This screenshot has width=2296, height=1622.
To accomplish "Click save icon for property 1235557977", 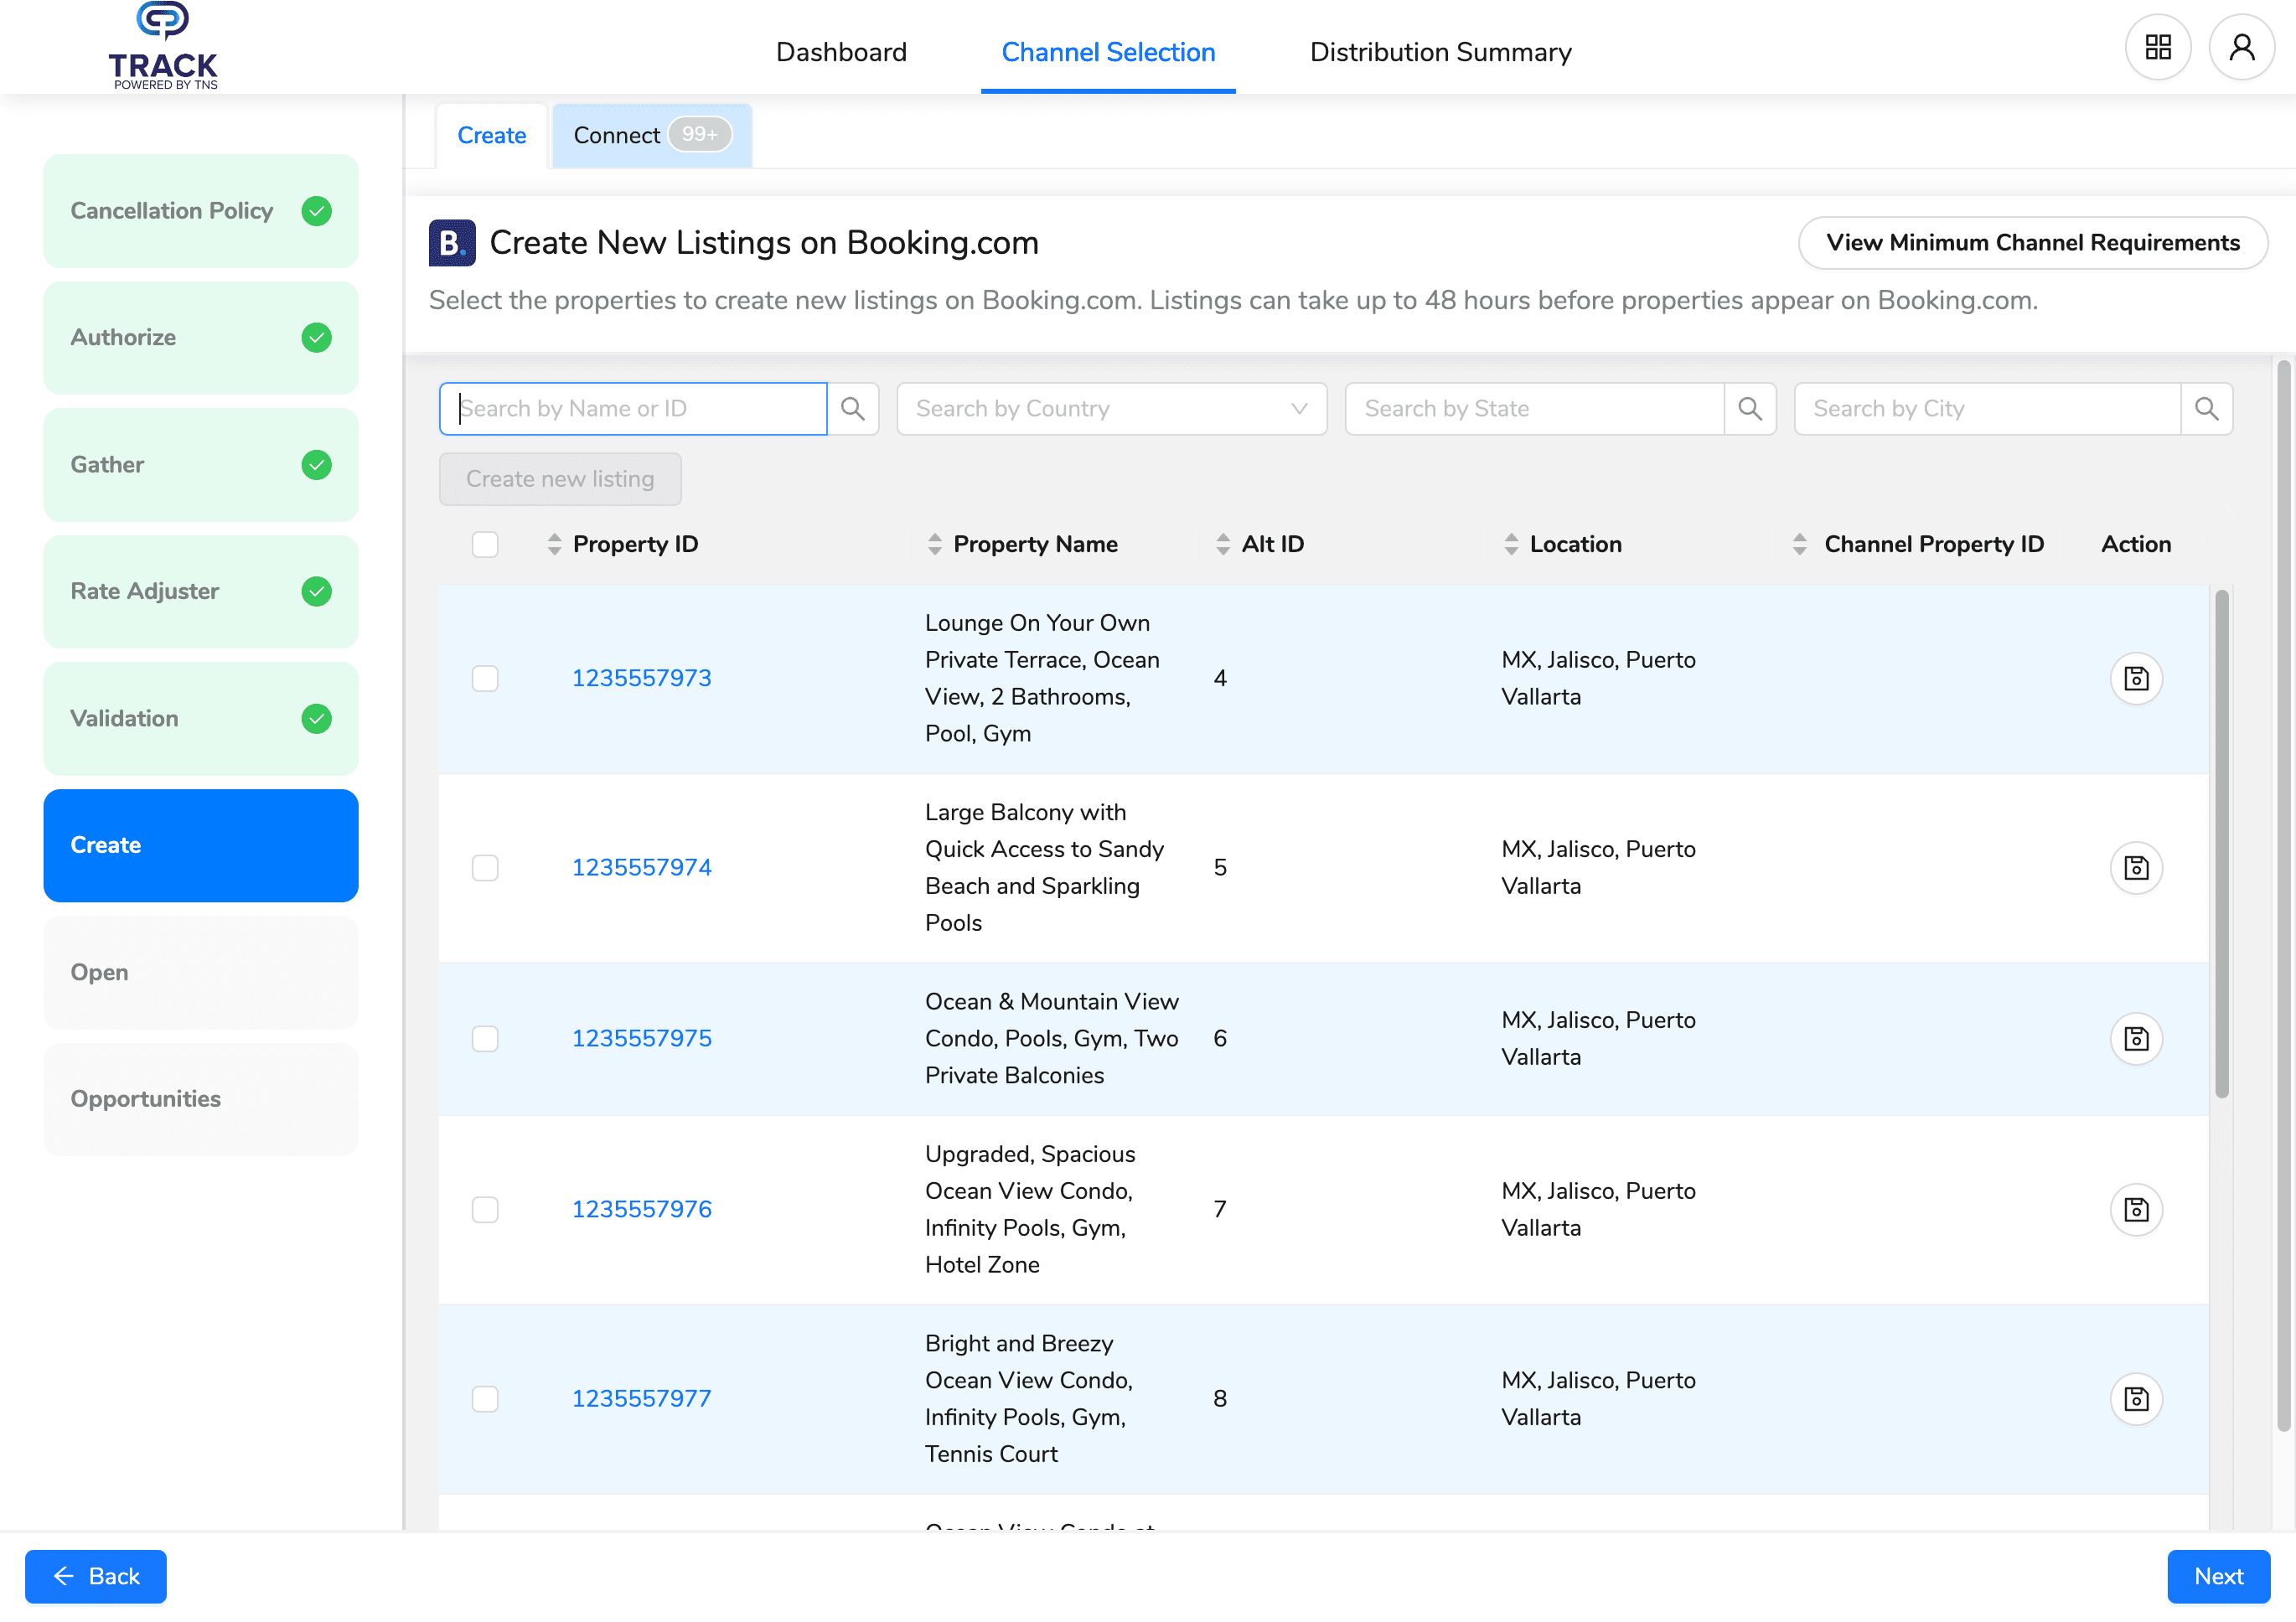I will click(x=2136, y=1399).
